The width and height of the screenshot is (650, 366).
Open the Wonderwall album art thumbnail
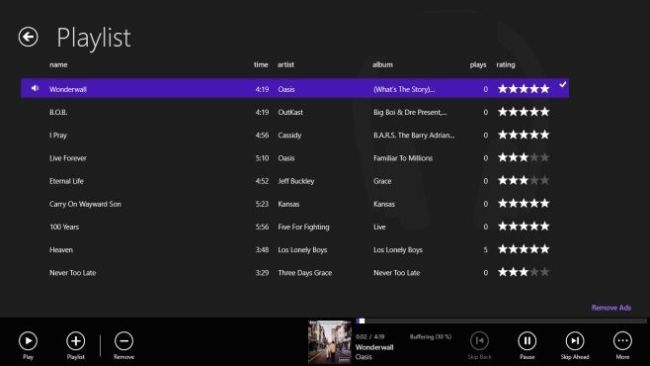pos(330,342)
